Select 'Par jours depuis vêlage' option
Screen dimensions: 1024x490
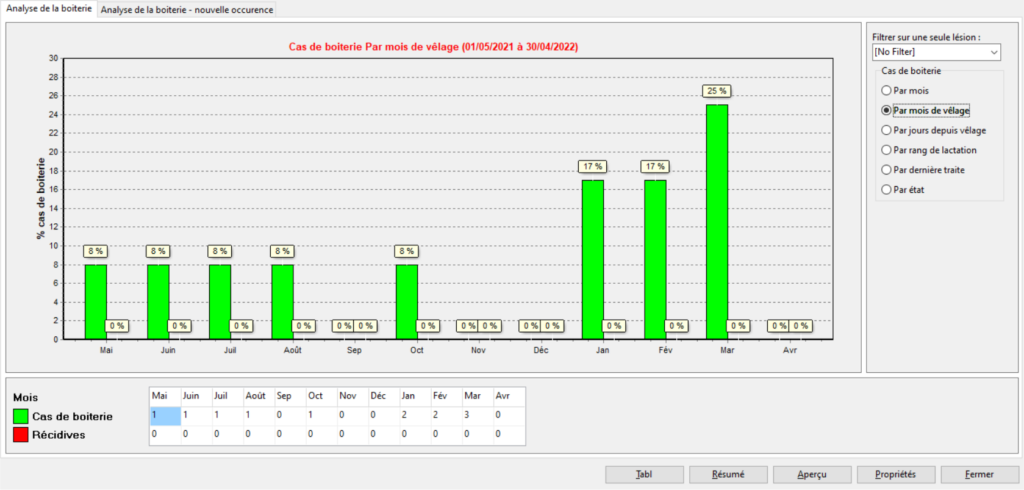886,130
